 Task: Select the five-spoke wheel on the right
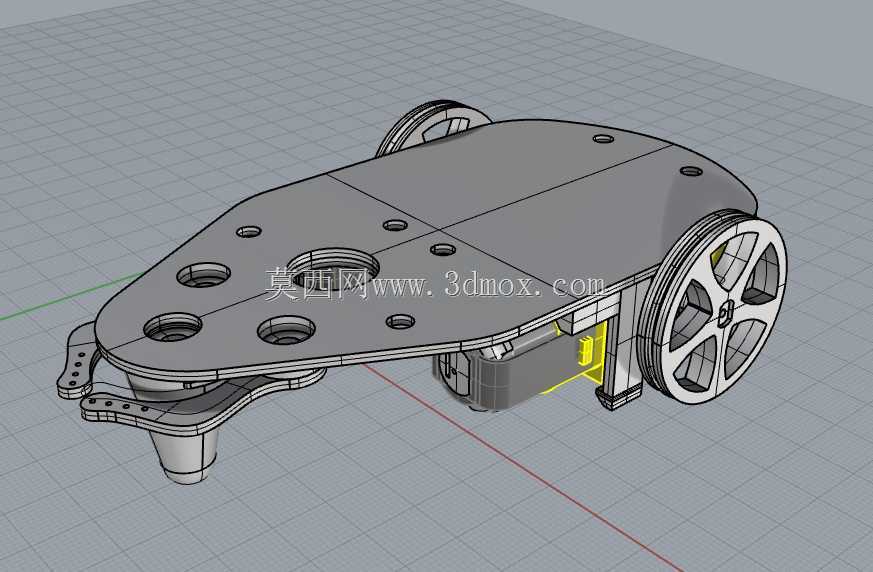715,305
